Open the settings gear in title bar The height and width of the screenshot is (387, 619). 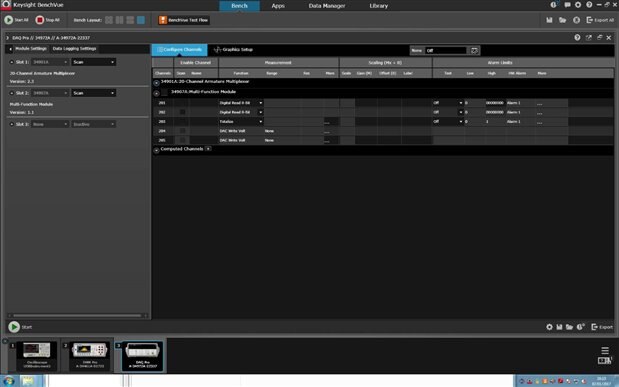pyautogui.click(x=578, y=5)
